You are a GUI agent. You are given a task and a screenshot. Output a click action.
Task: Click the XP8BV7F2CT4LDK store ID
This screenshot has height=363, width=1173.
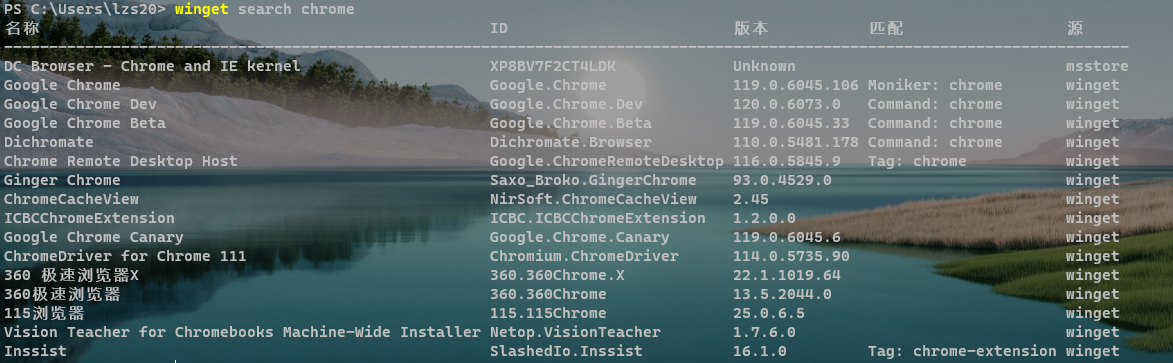pos(552,67)
